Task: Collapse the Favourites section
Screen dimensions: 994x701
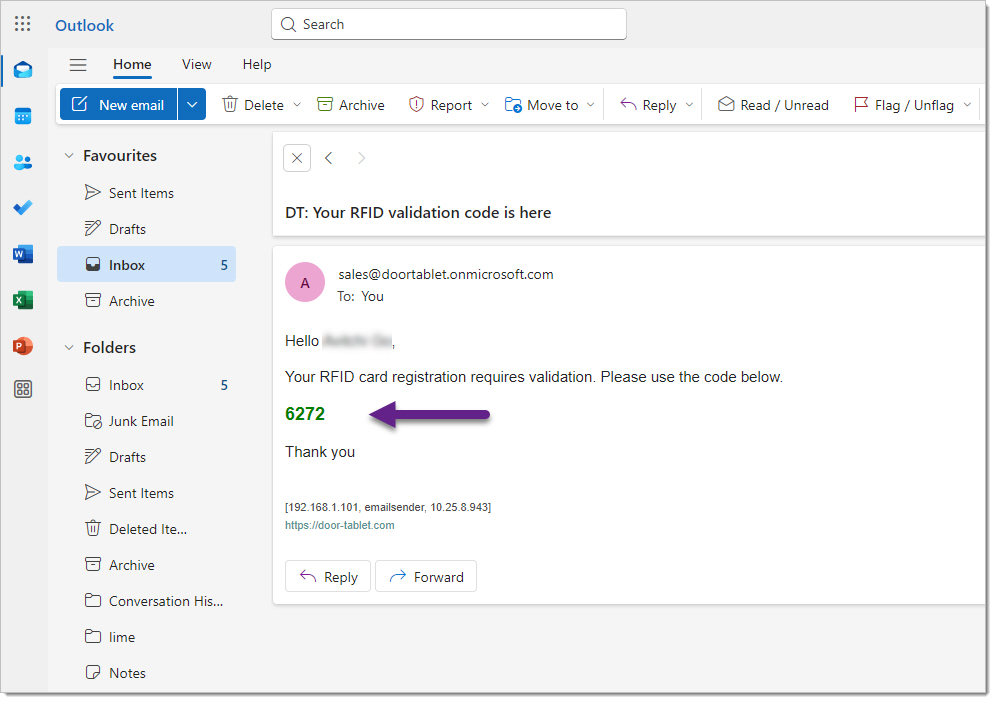Action: point(69,156)
